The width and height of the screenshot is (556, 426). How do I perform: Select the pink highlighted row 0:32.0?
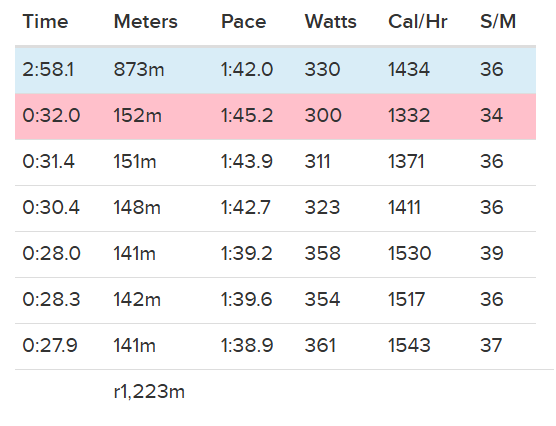coord(275,116)
